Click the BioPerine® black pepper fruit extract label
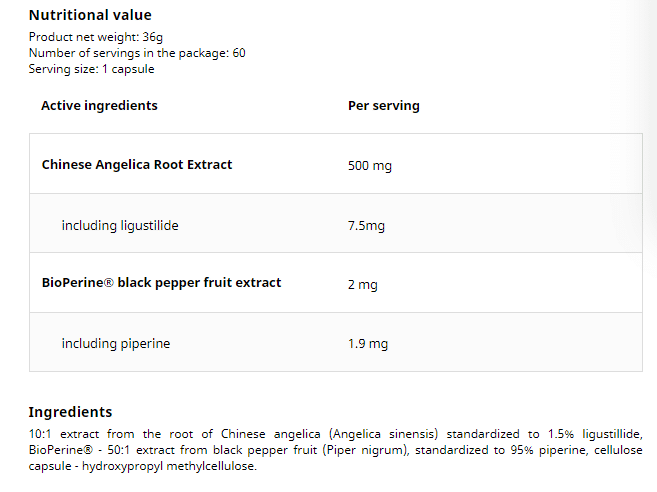 click(161, 283)
